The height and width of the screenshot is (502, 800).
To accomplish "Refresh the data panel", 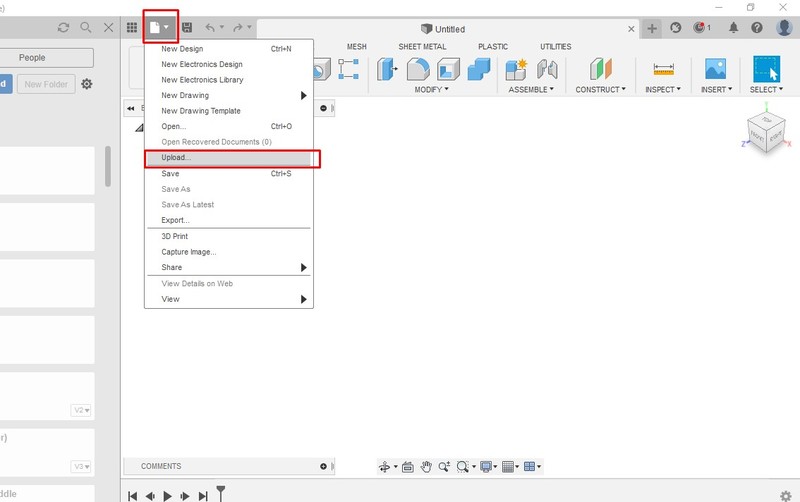I will click(63, 28).
